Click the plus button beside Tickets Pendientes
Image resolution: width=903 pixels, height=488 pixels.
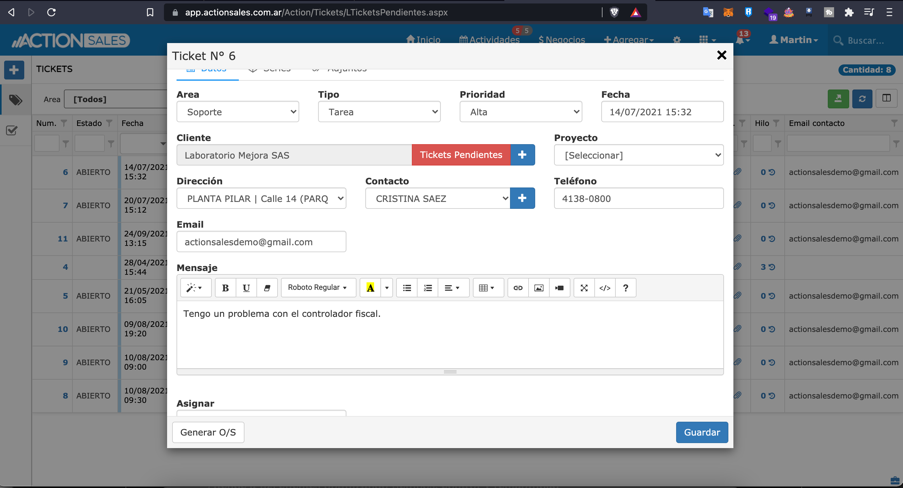(x=523, y=155)
